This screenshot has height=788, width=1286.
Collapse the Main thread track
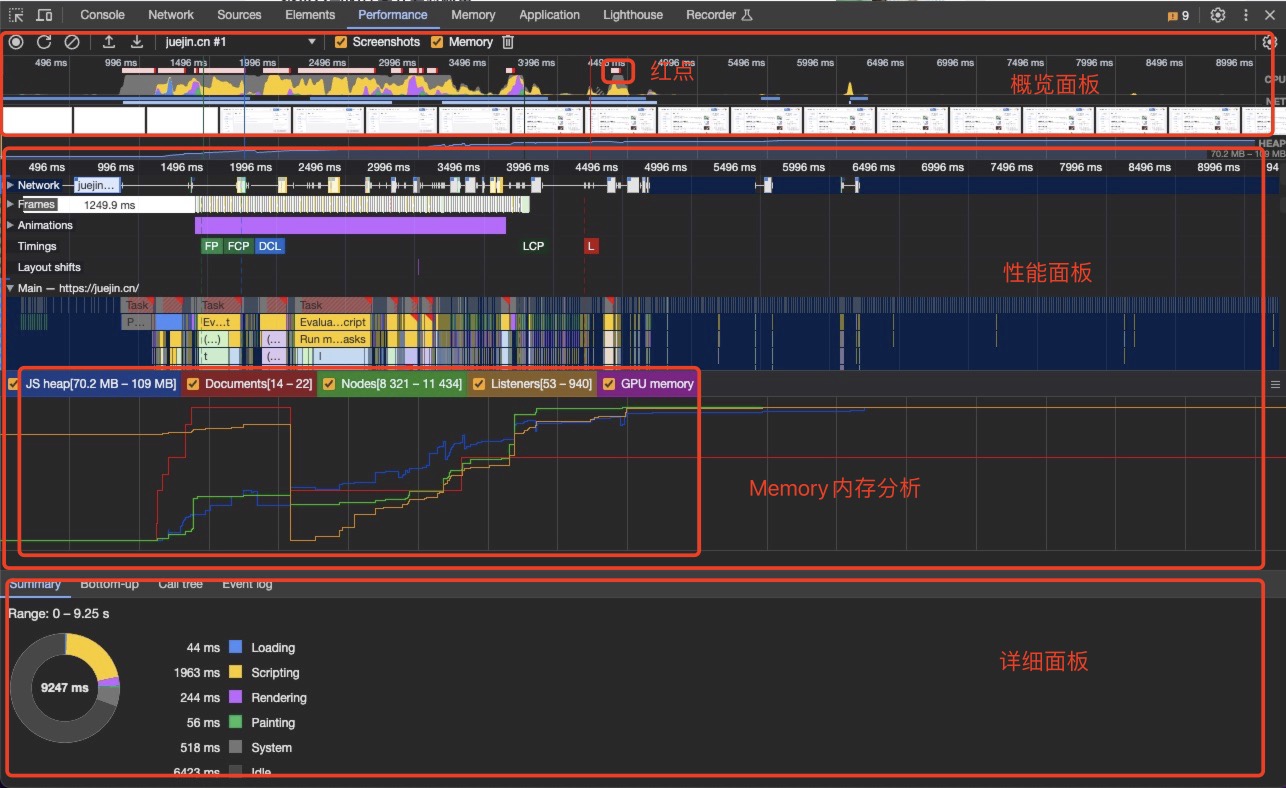coord(11,288)
